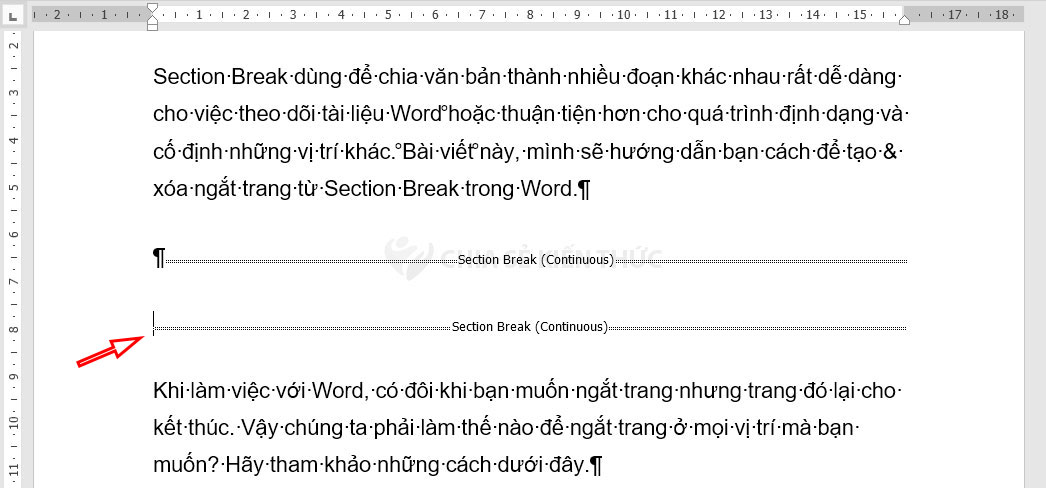The height and width of the screenshot is (488, 1046).
Task: Click the second Section Break (Continuous) line
Action: tap(530, 327)
